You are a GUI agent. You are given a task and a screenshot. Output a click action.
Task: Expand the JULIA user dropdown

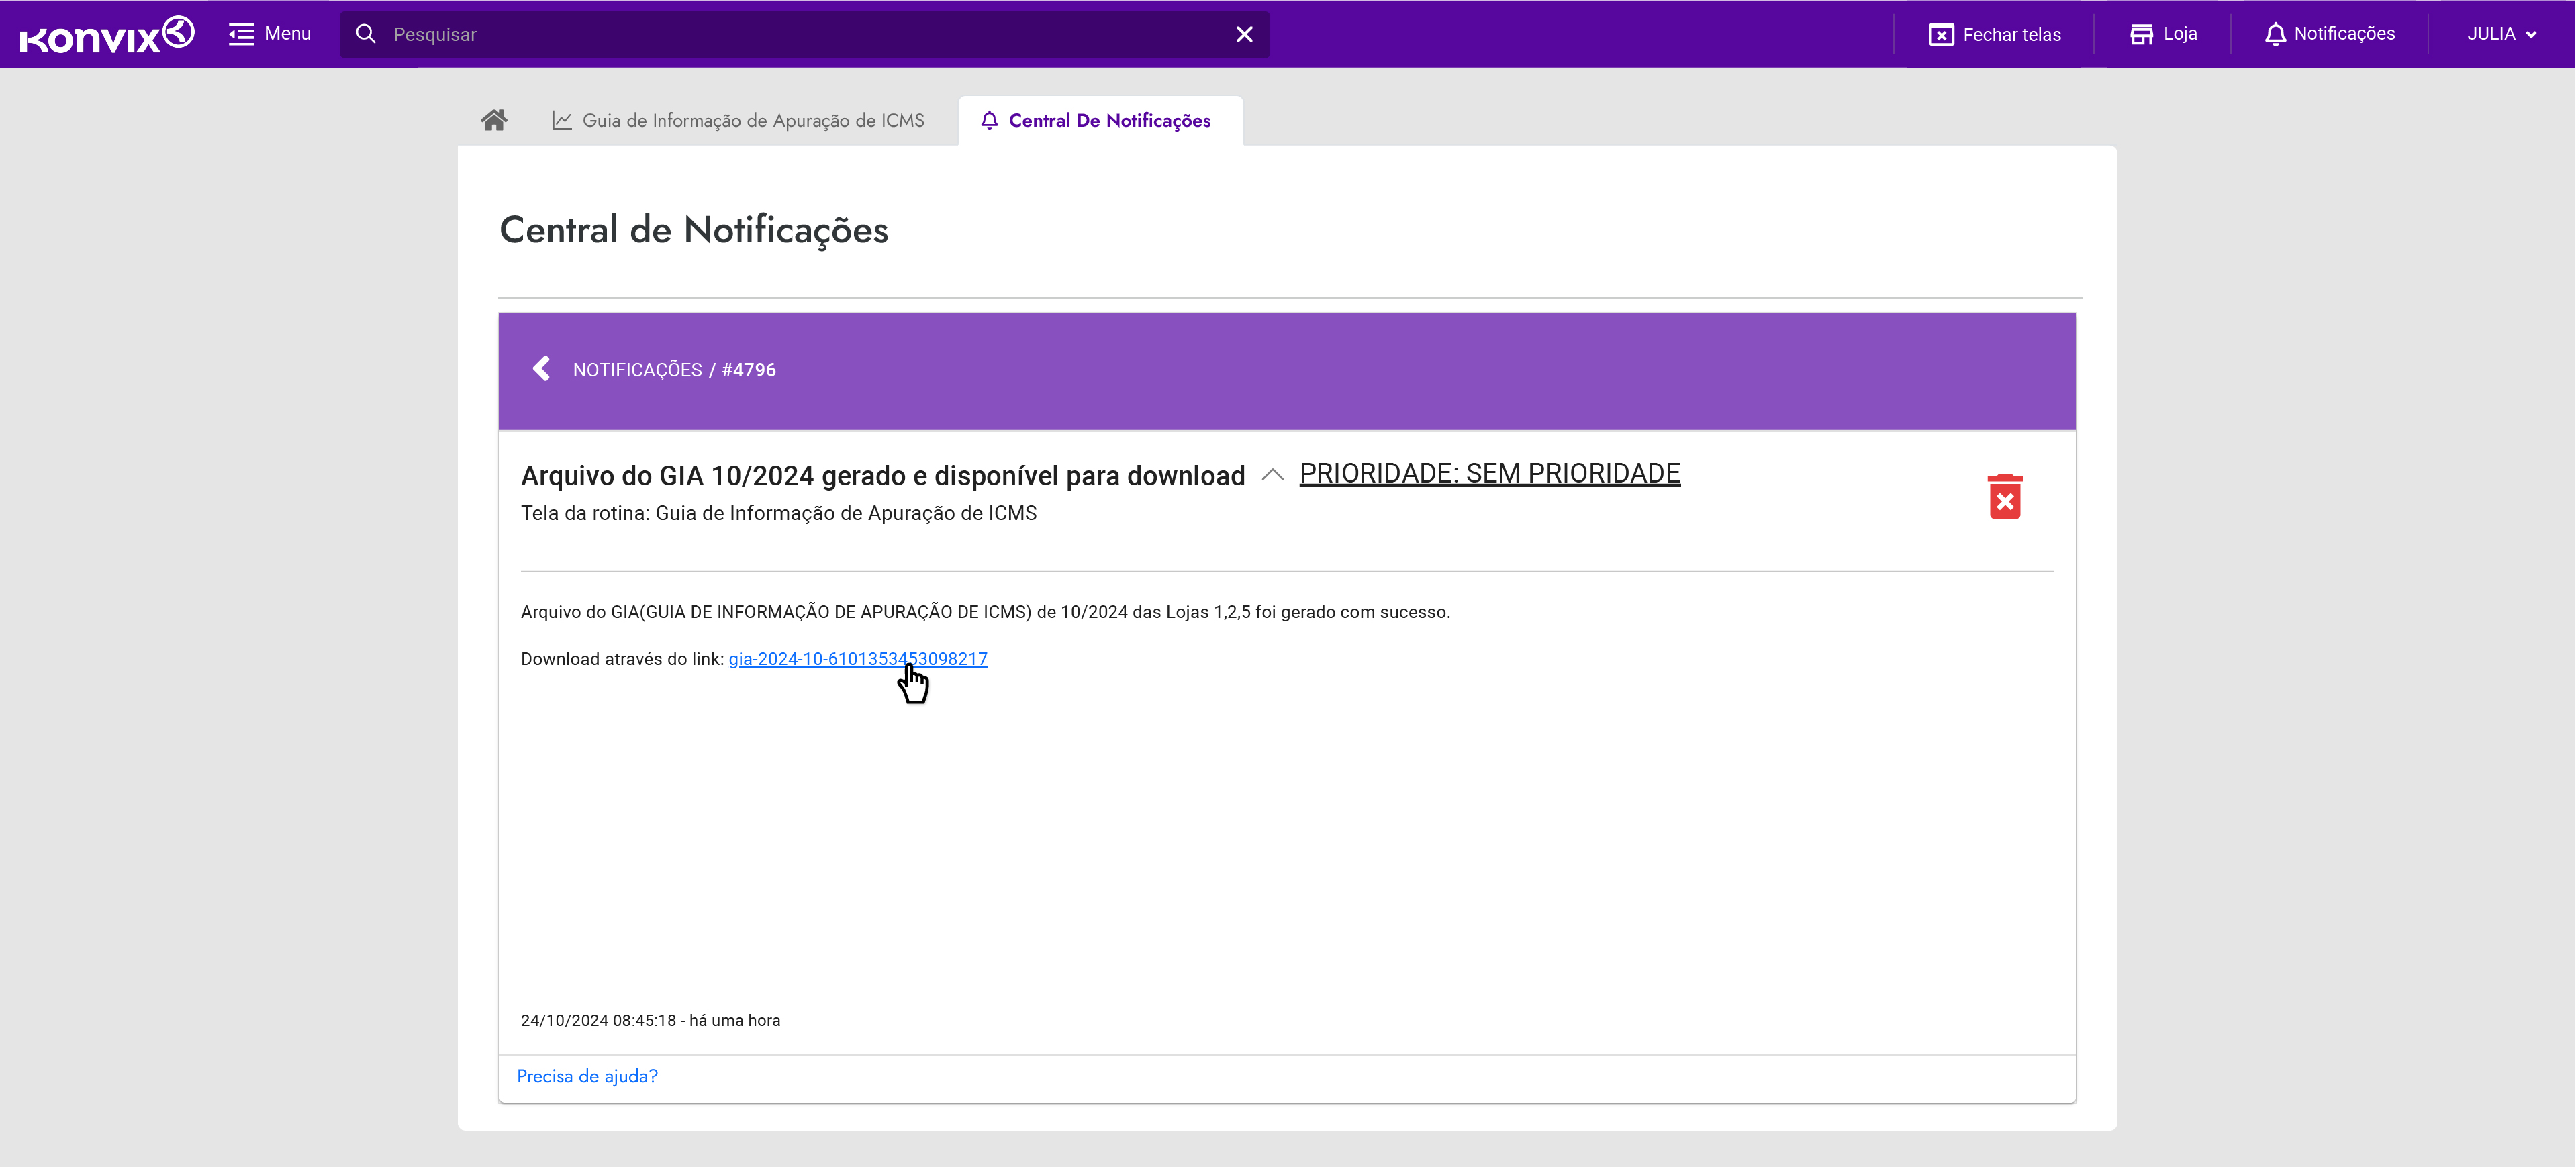pos(2501,34)
